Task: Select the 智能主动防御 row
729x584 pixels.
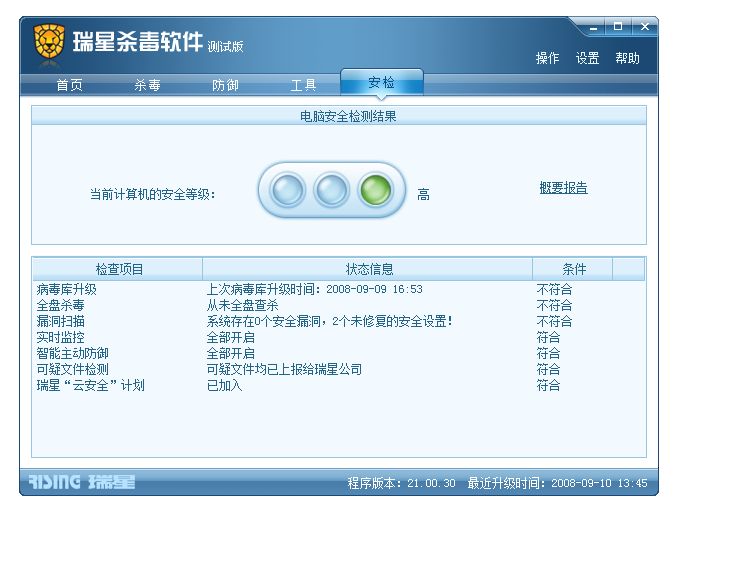Action: coord(338,353)
